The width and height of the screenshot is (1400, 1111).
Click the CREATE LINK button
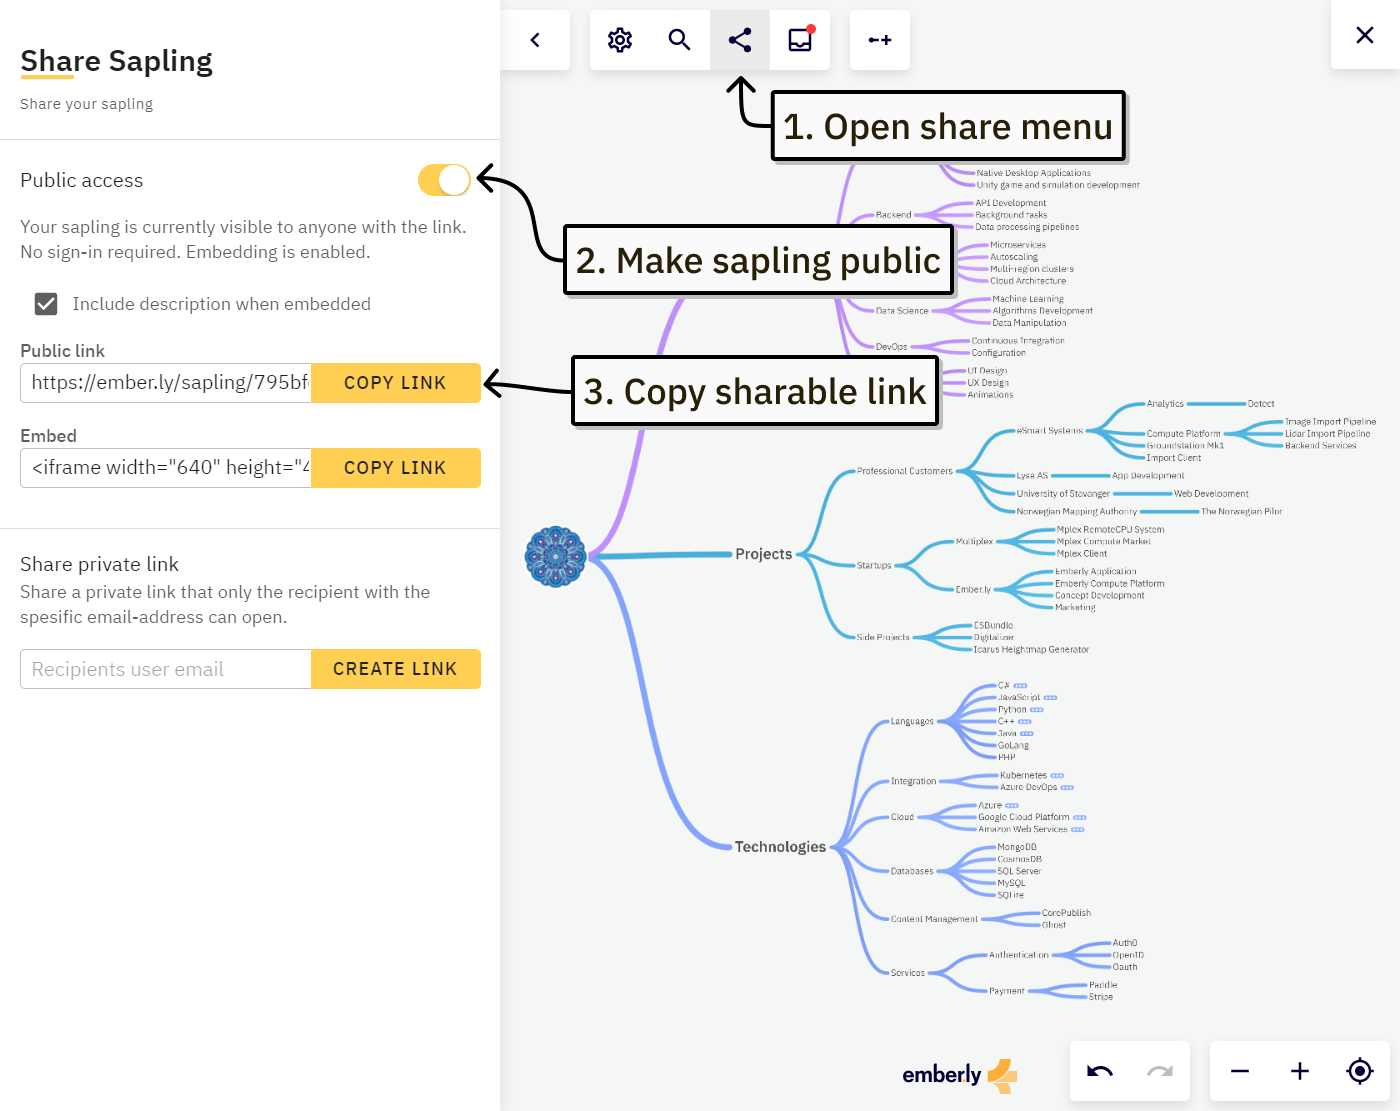click(x=395, y=669)
